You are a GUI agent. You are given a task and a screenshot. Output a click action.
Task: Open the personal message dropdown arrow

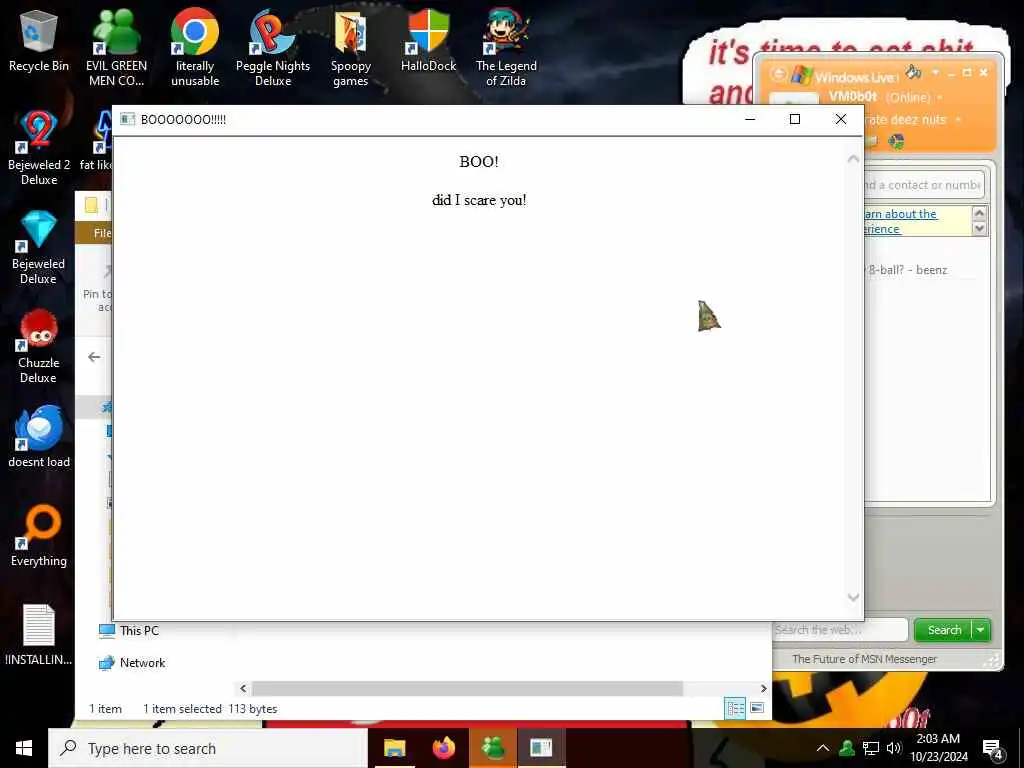click(958, 120)
